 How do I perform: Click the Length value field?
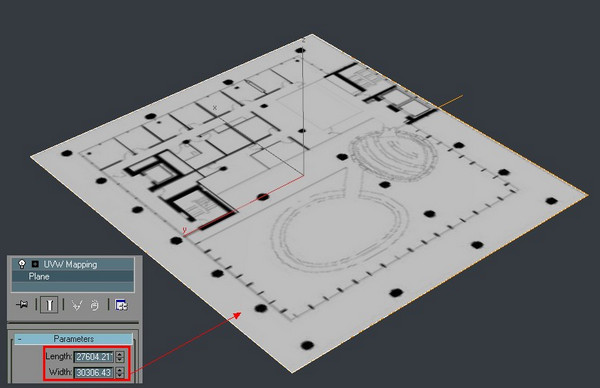[x=94, y=357]
